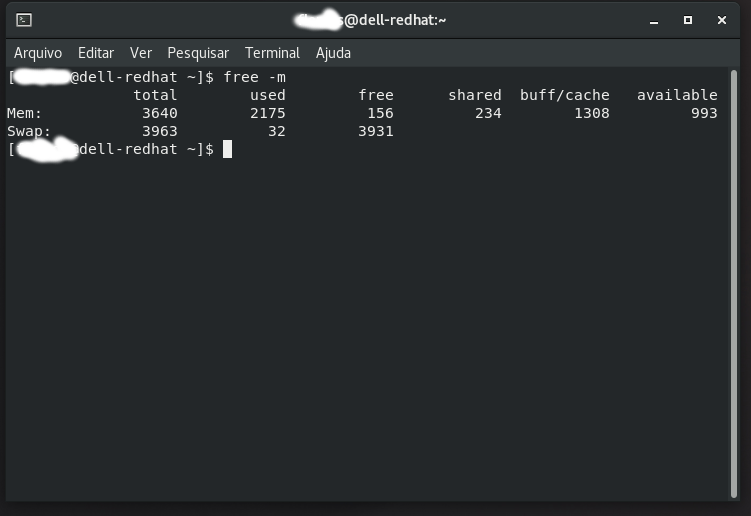Close the terminal window
The width and height of the screenshot is (751, 516).
pos(722,20)
